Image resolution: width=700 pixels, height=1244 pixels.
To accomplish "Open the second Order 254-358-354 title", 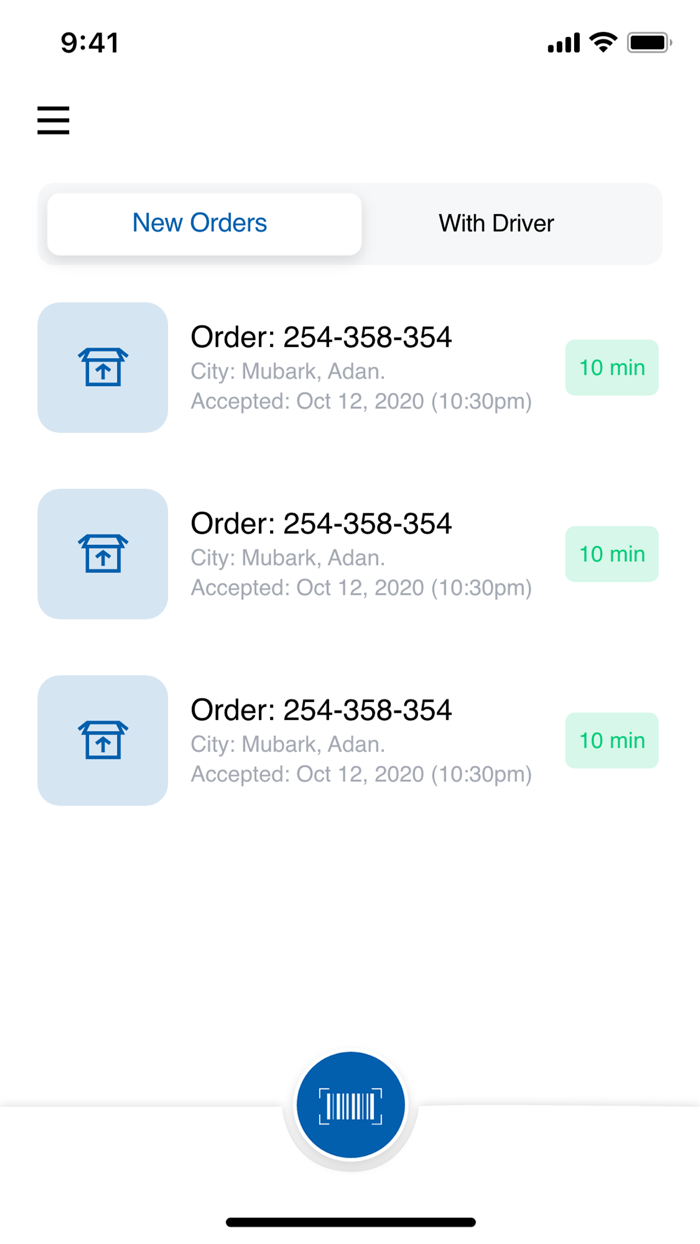I will [x=321, y=523].
